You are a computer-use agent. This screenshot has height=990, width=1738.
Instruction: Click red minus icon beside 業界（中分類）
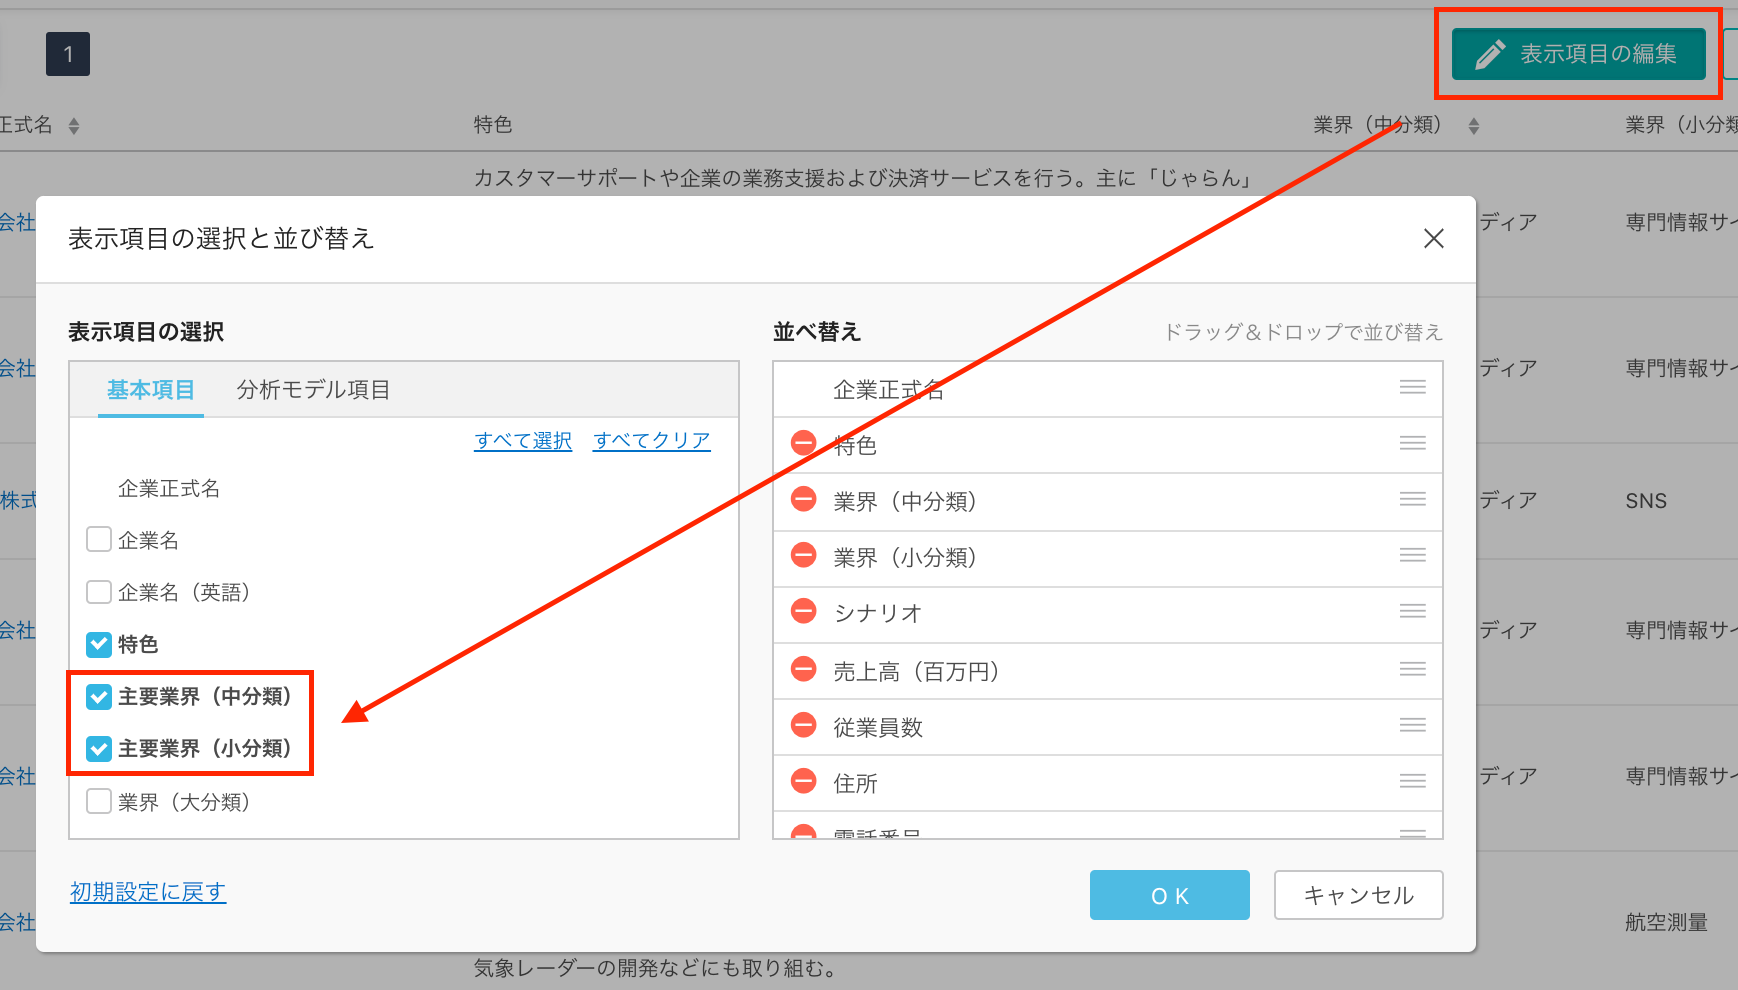click(x=804, y=499)
